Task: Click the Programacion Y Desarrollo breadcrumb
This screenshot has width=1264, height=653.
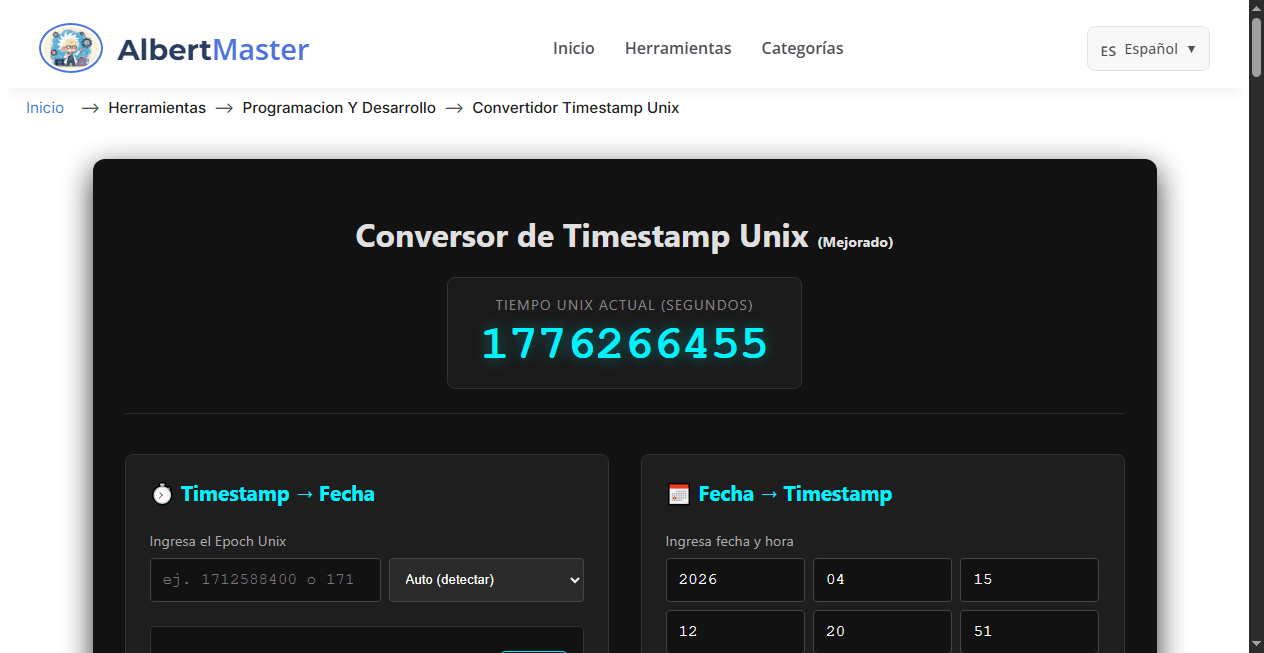Action: (339, 108)
